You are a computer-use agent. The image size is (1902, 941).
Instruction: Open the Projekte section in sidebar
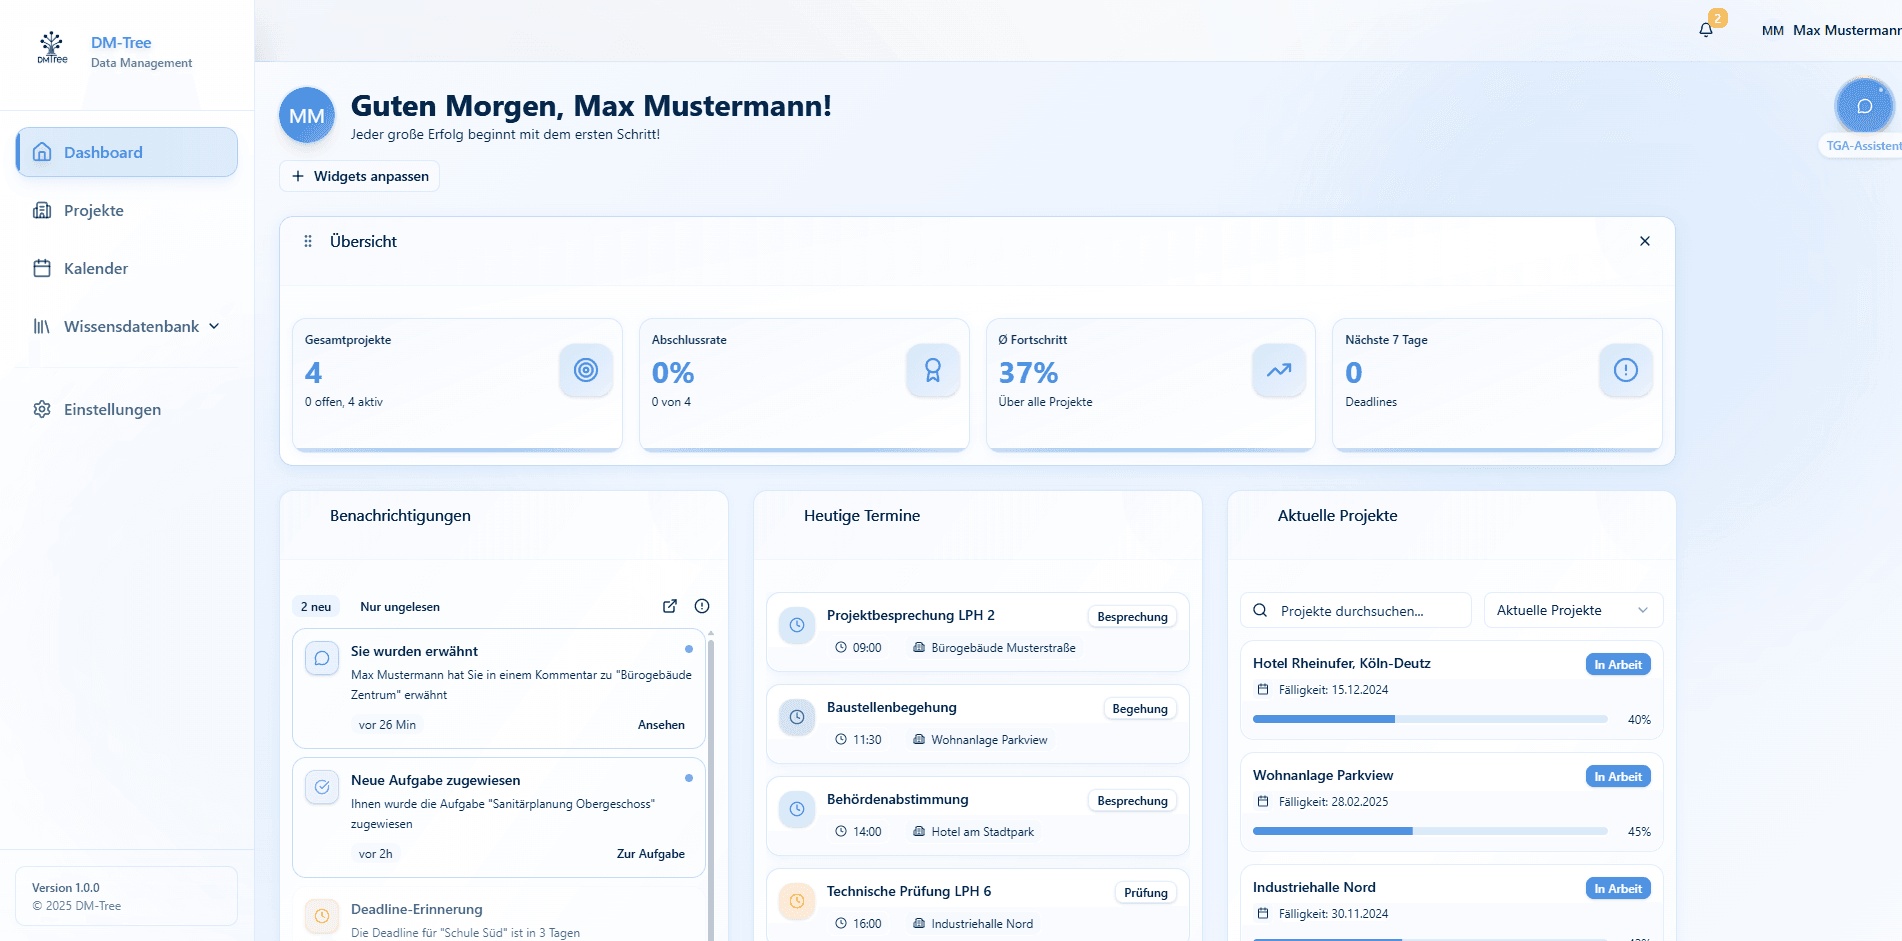coord(93,210)
